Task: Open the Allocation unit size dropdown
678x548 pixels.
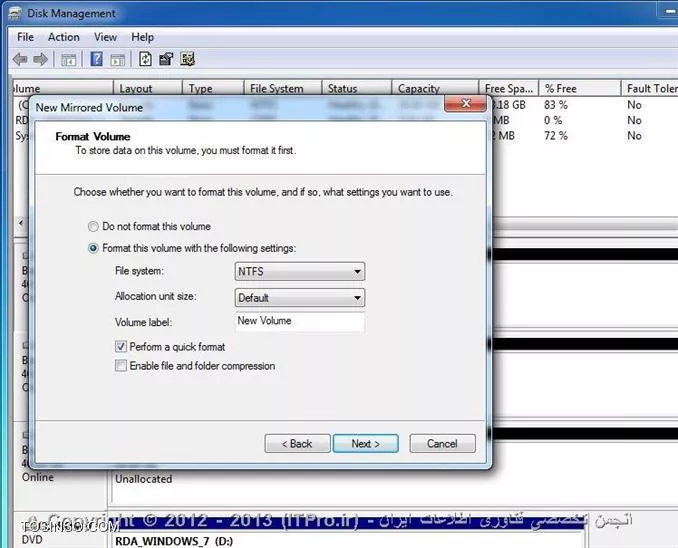Action: [x=300, y=298]
